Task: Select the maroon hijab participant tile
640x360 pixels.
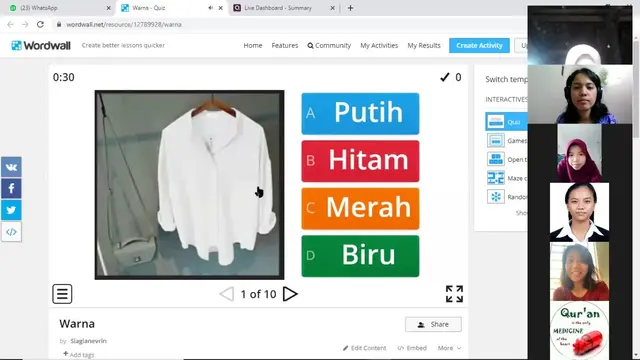Action: click(579, 153)
